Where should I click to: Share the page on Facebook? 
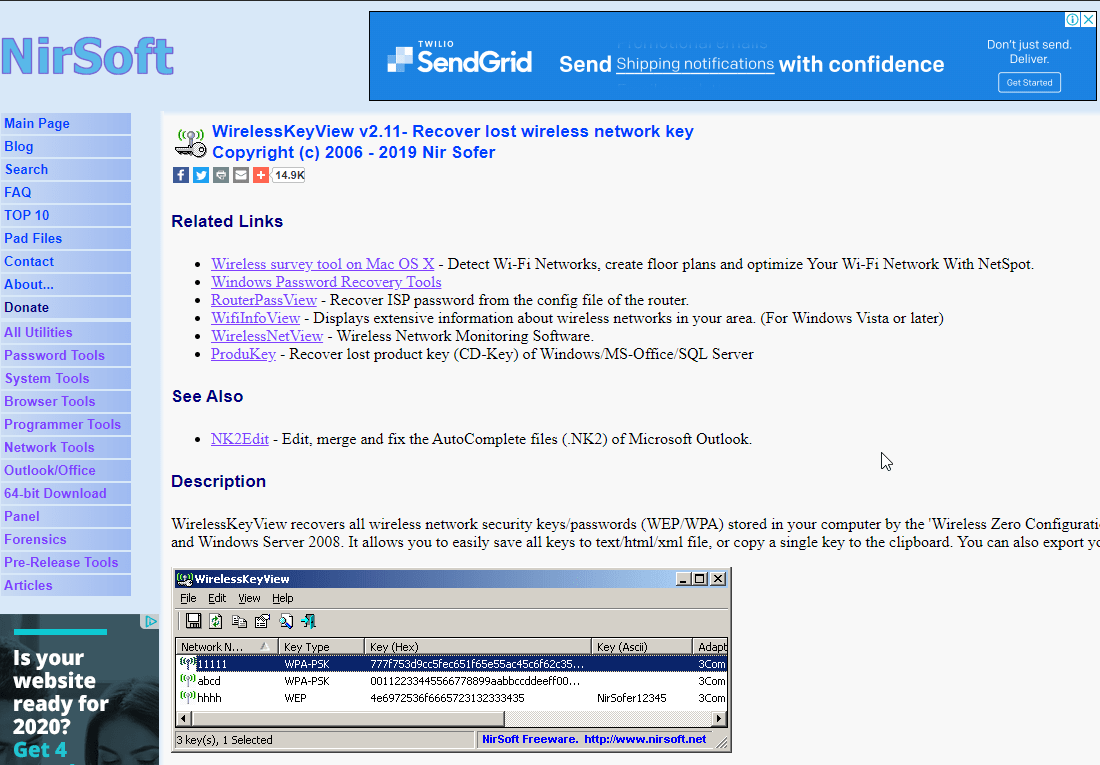[181, 175]
